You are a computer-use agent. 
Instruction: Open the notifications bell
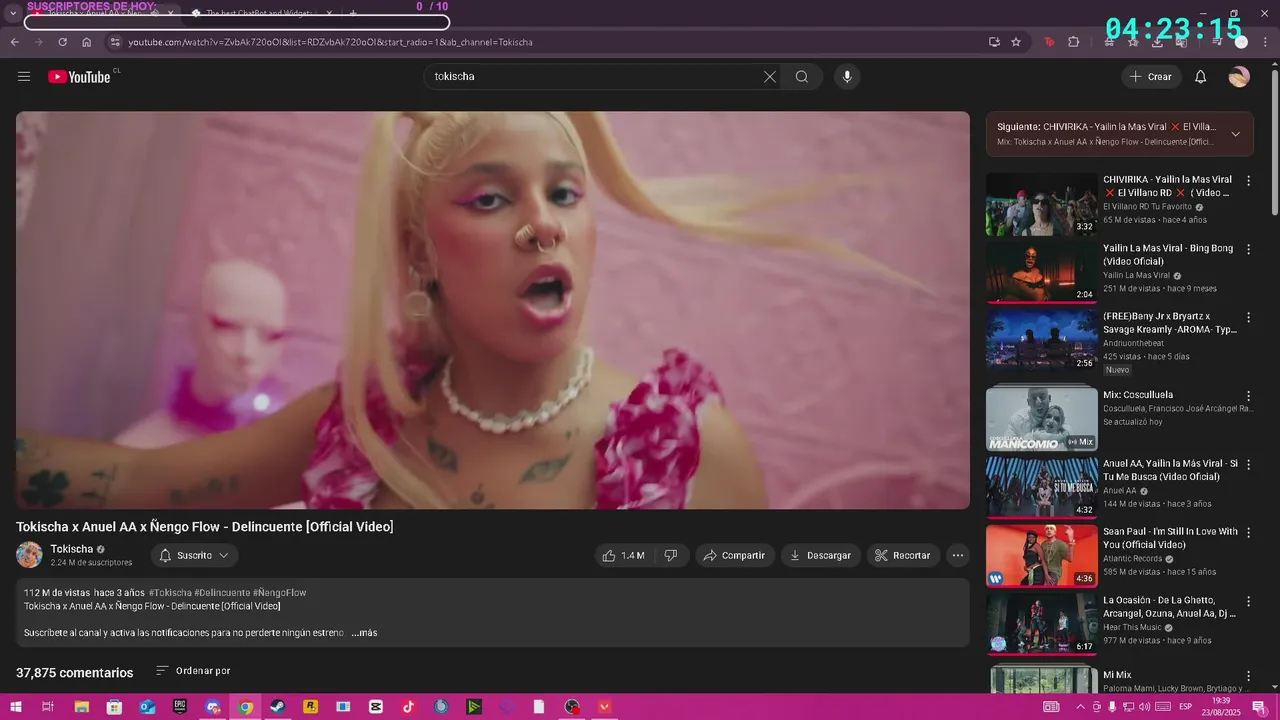point(1201,77)
